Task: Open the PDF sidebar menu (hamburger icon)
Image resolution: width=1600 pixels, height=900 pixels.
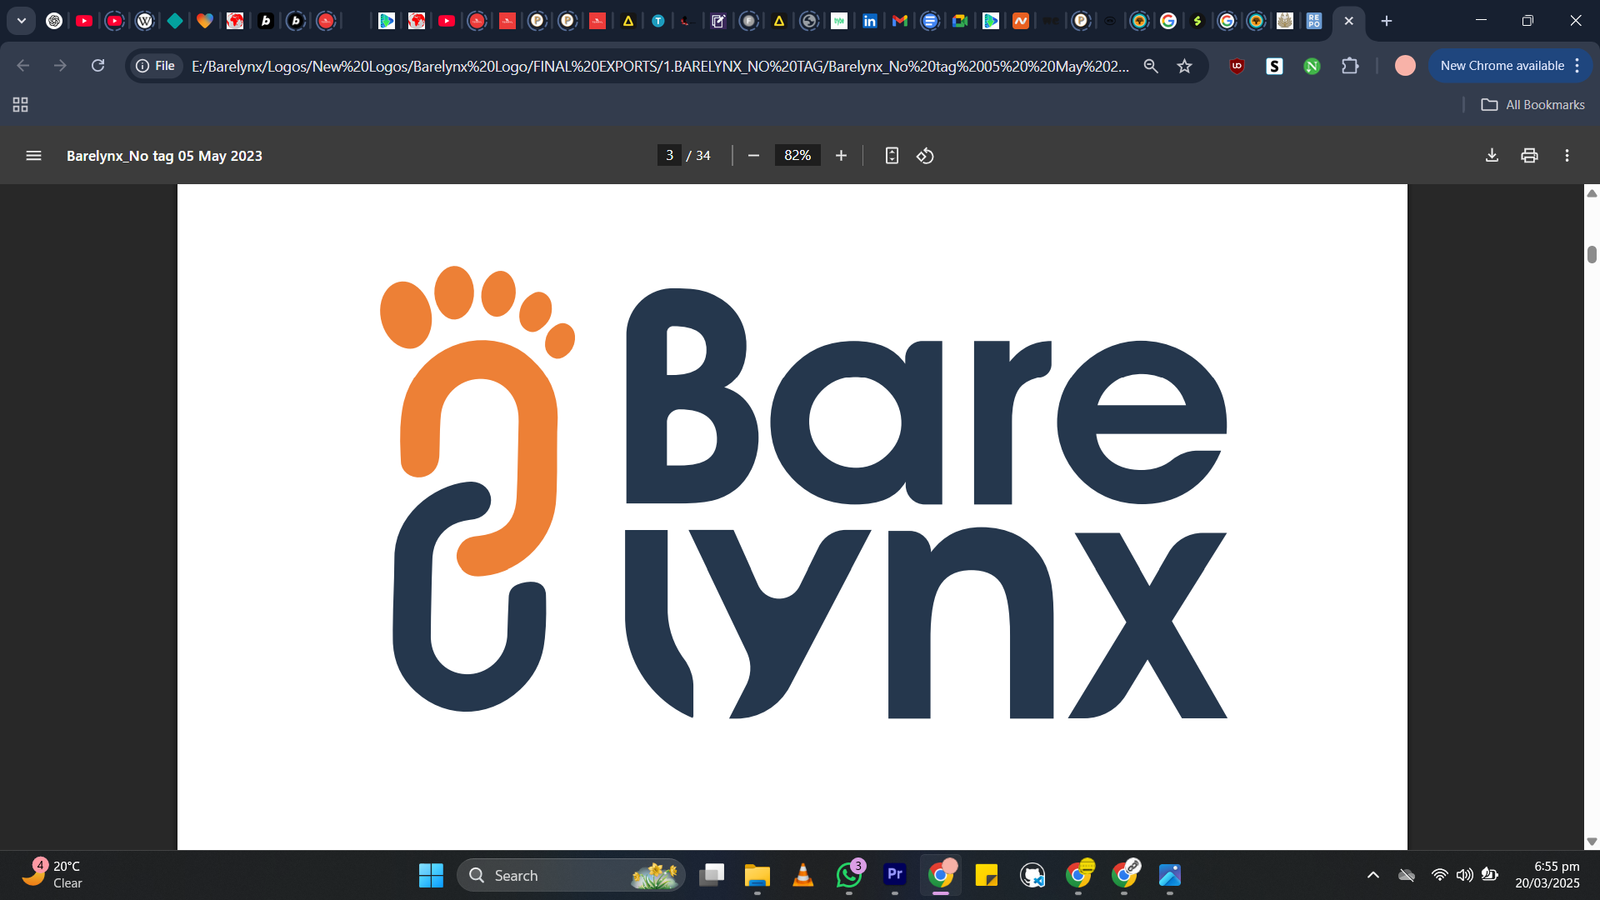Action: (33, 156)
